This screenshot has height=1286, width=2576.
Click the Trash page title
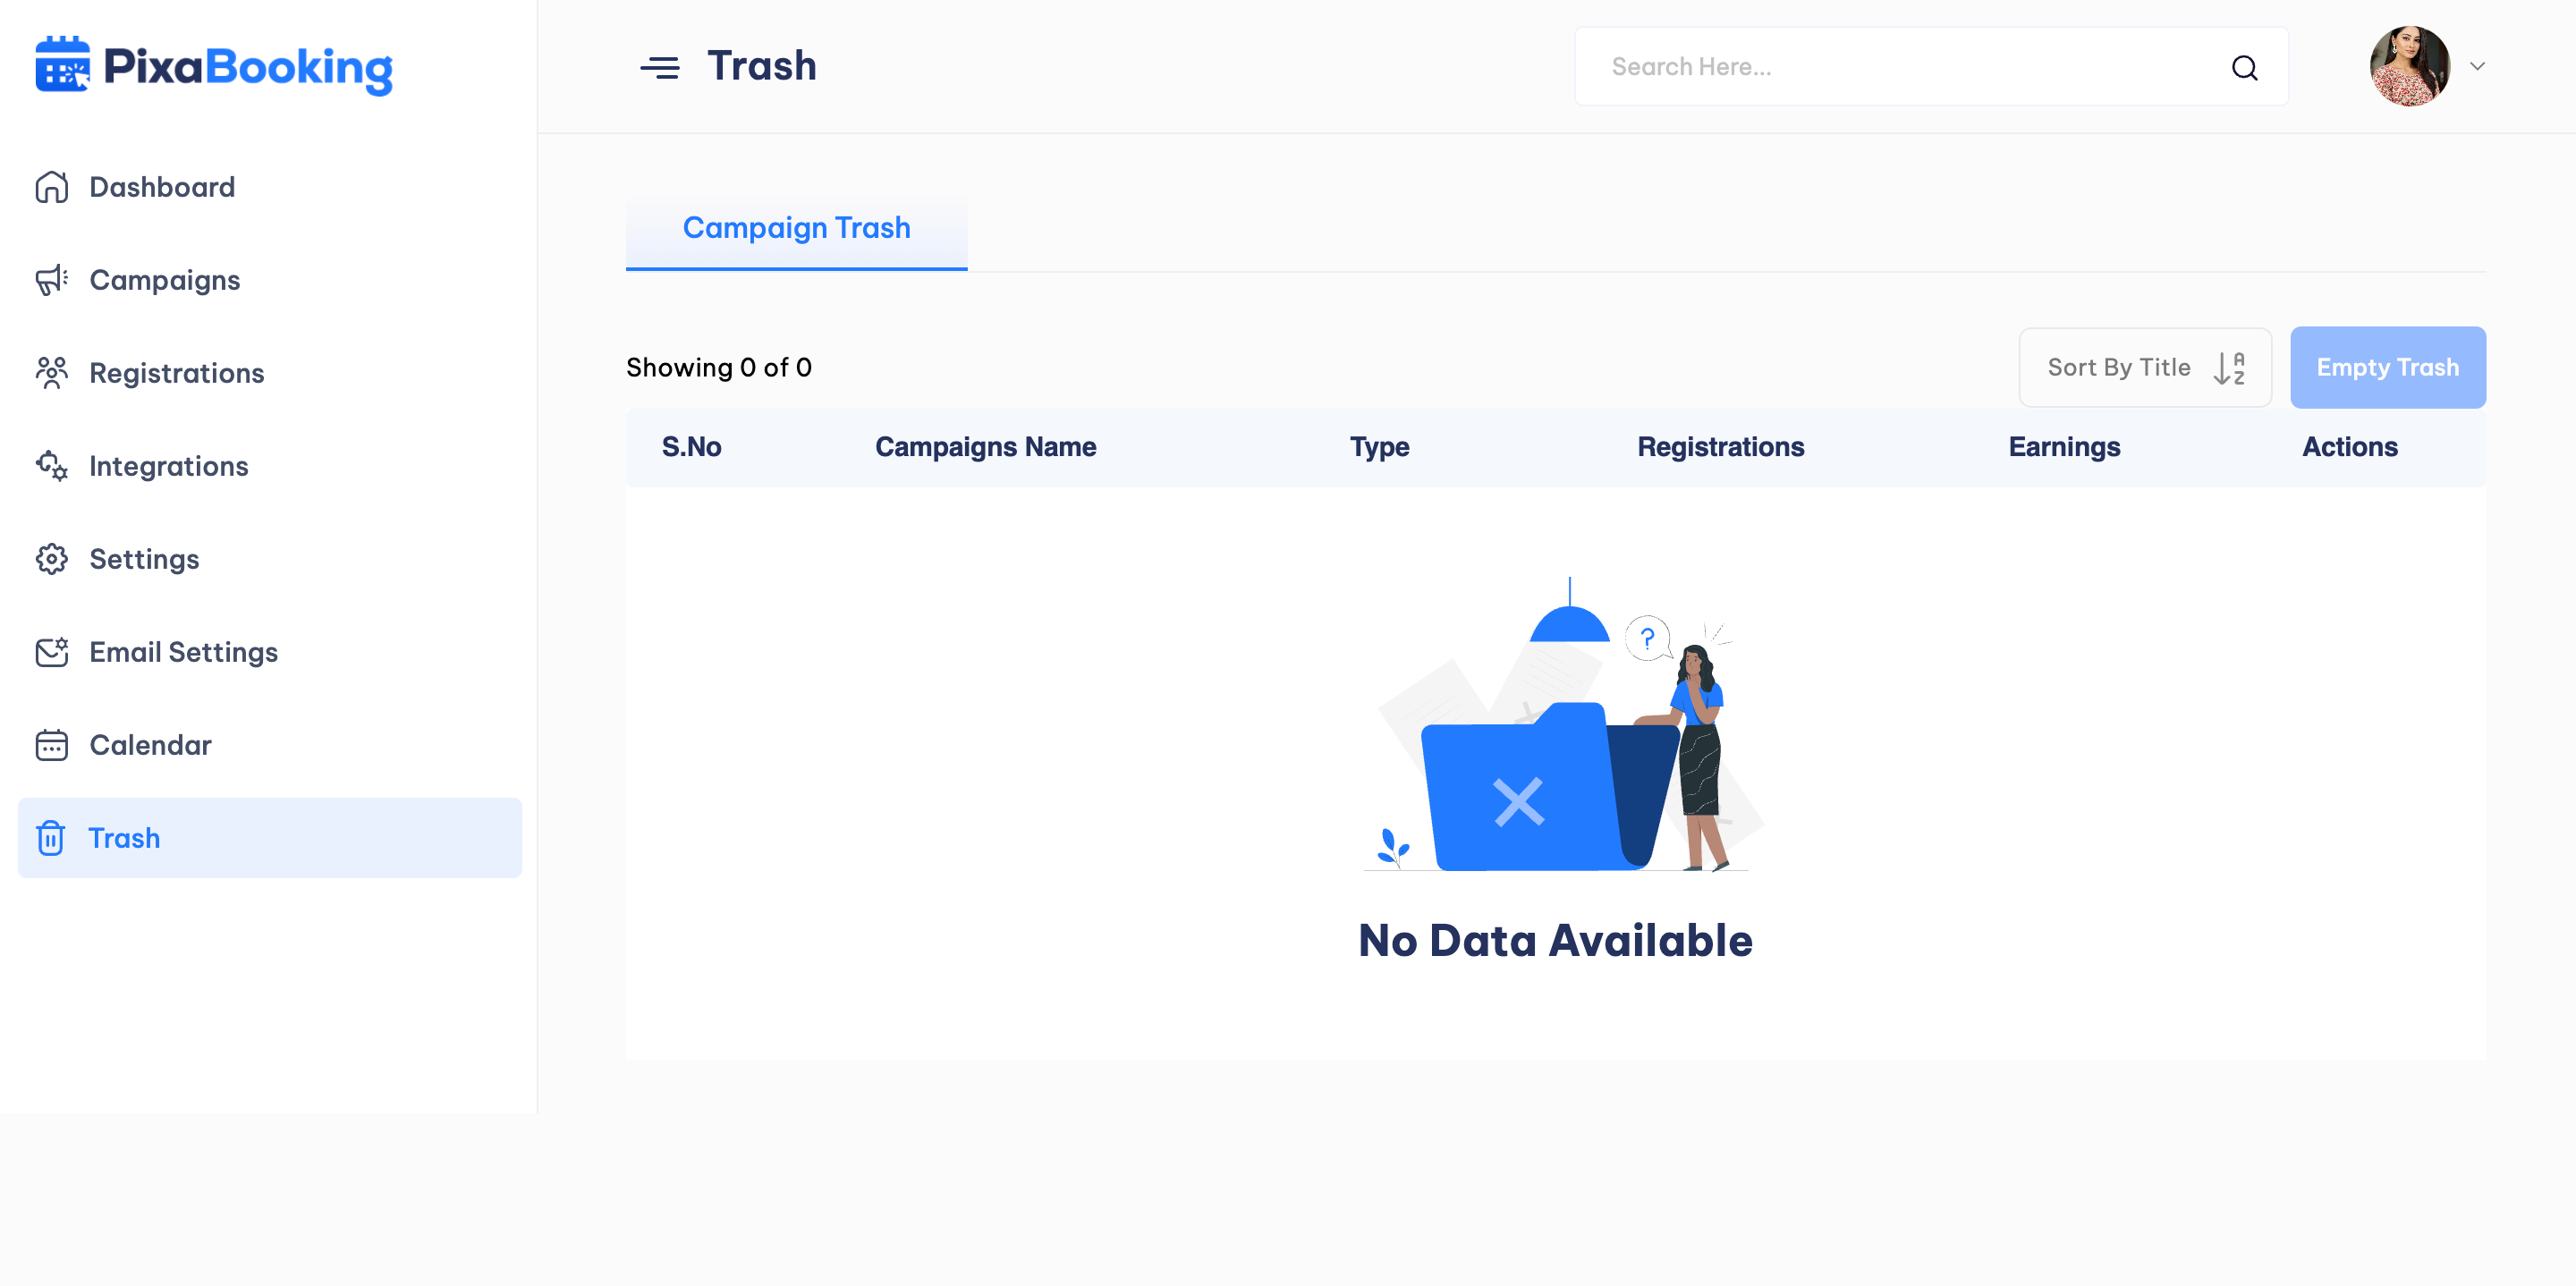coord(761,66)
